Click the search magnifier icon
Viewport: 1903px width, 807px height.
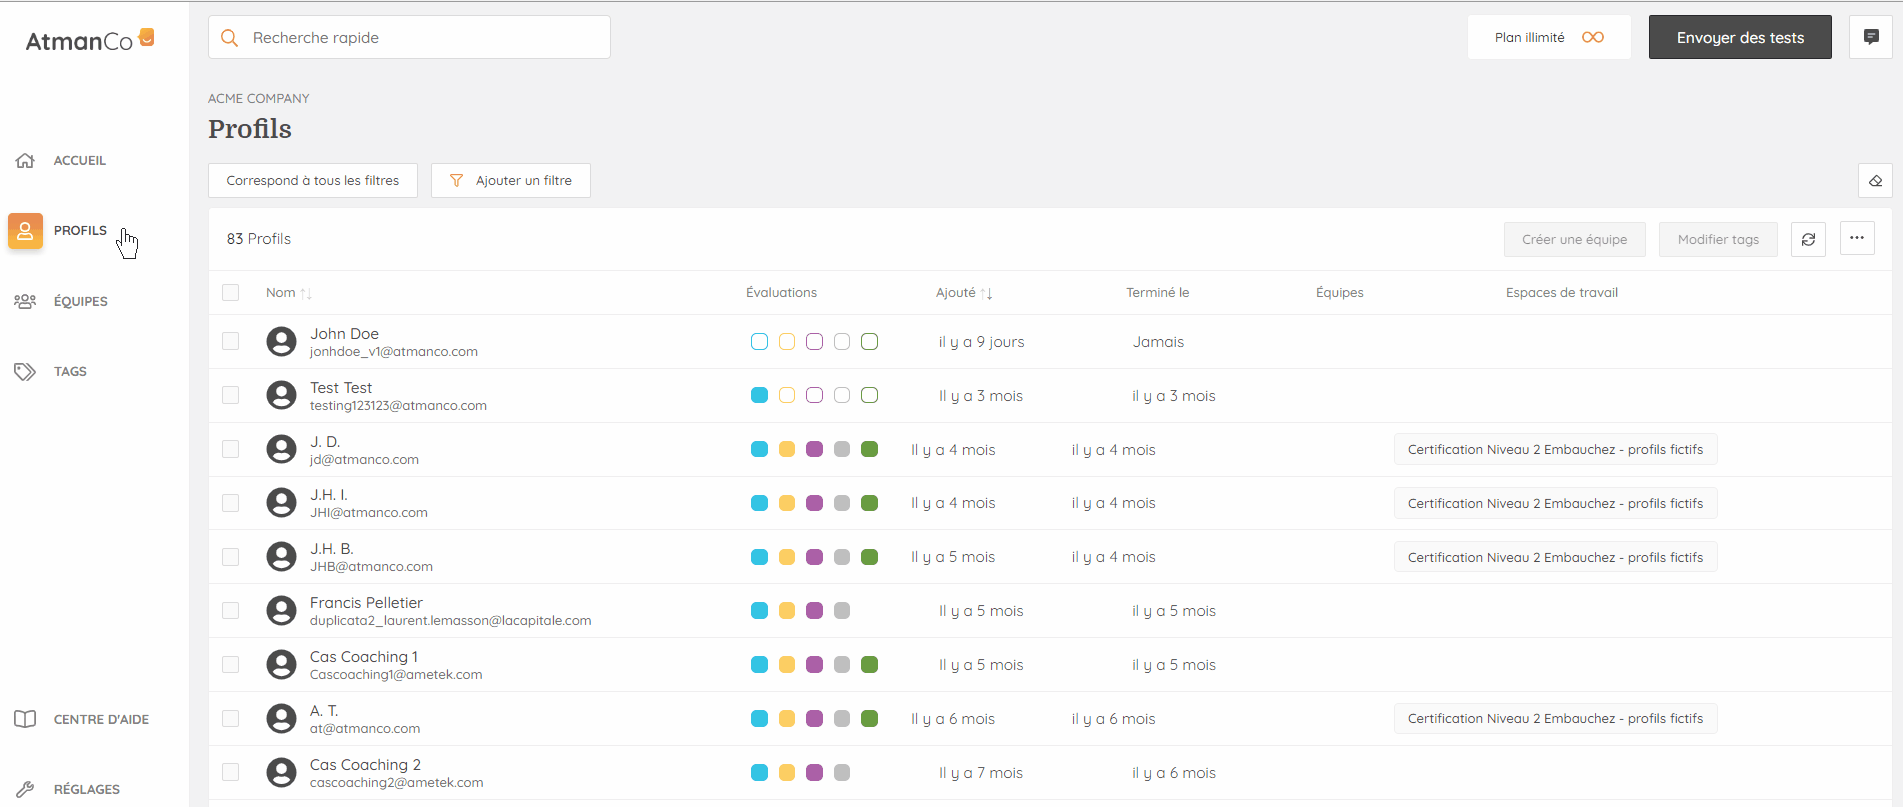pos(230,38)
